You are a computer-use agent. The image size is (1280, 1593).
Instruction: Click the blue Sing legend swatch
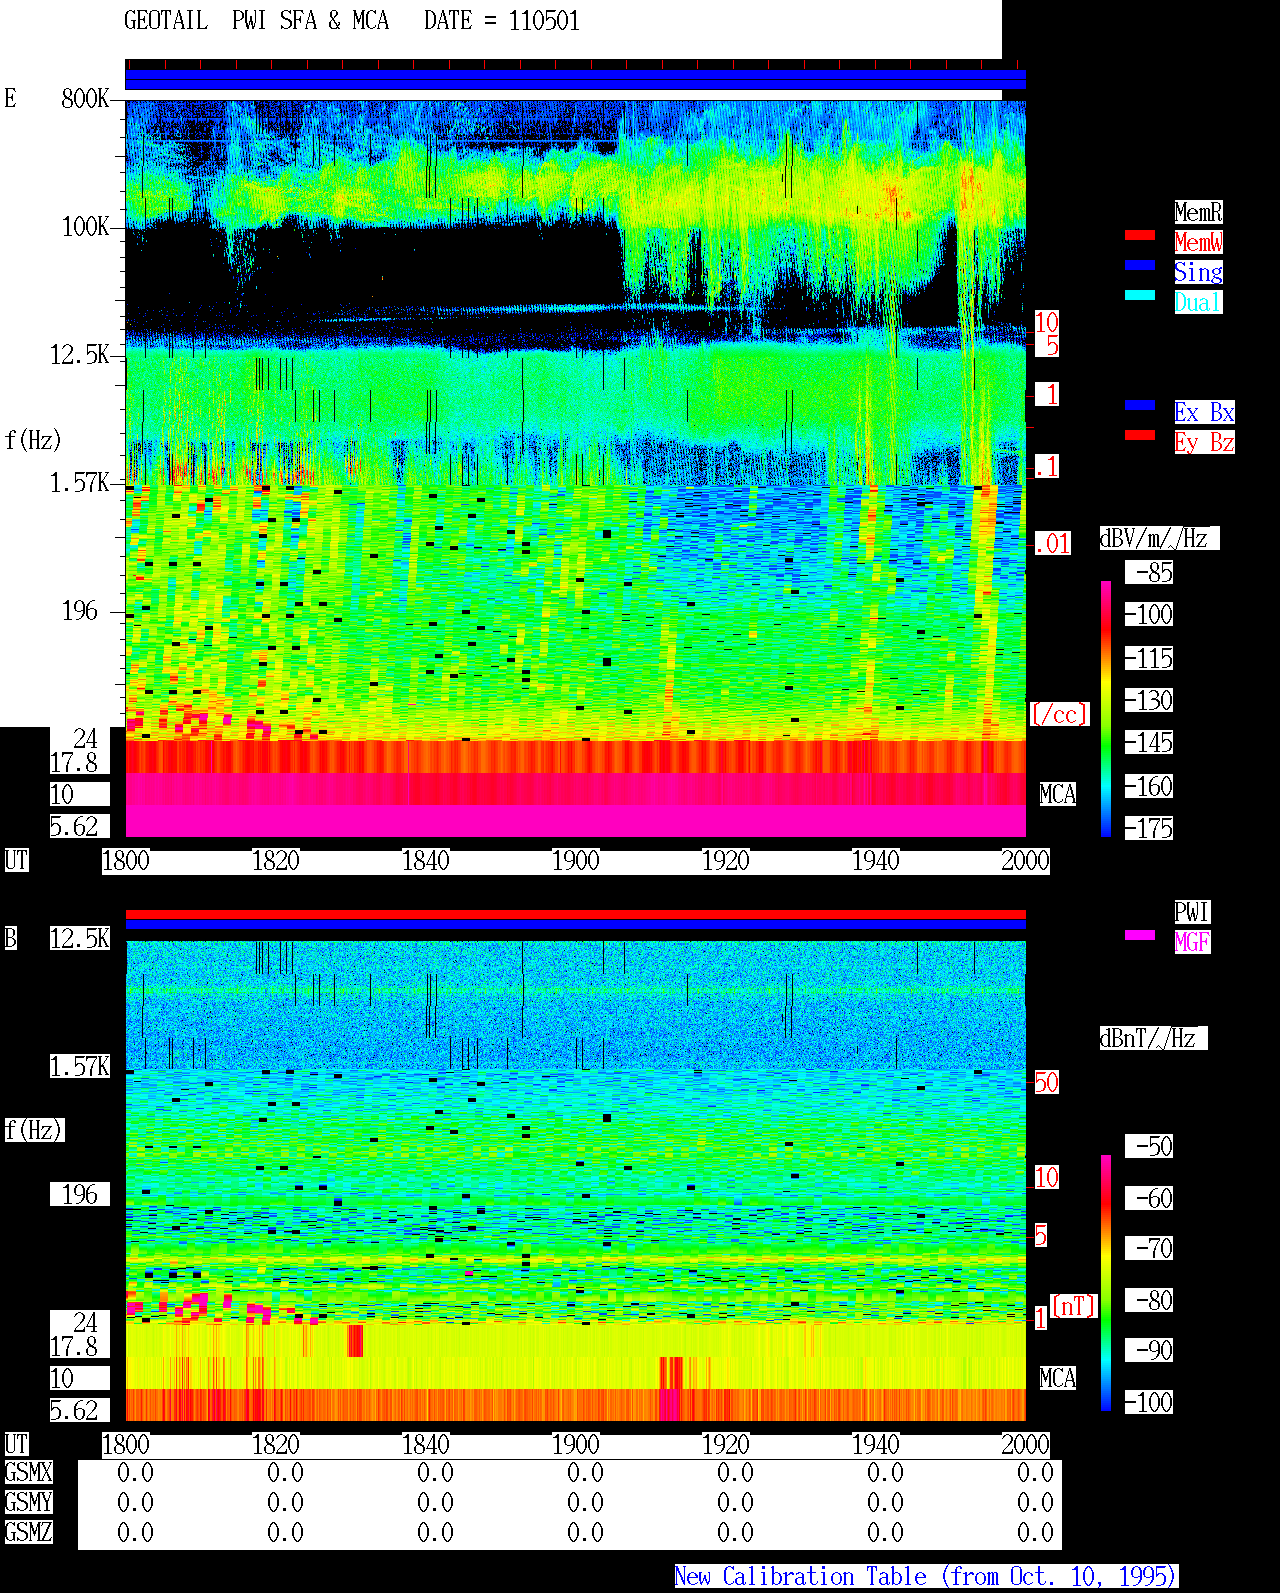click(x=1140, y=265)
